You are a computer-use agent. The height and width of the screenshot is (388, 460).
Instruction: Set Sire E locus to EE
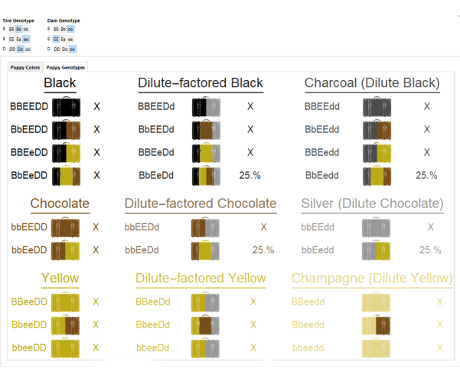click(11, 39)
